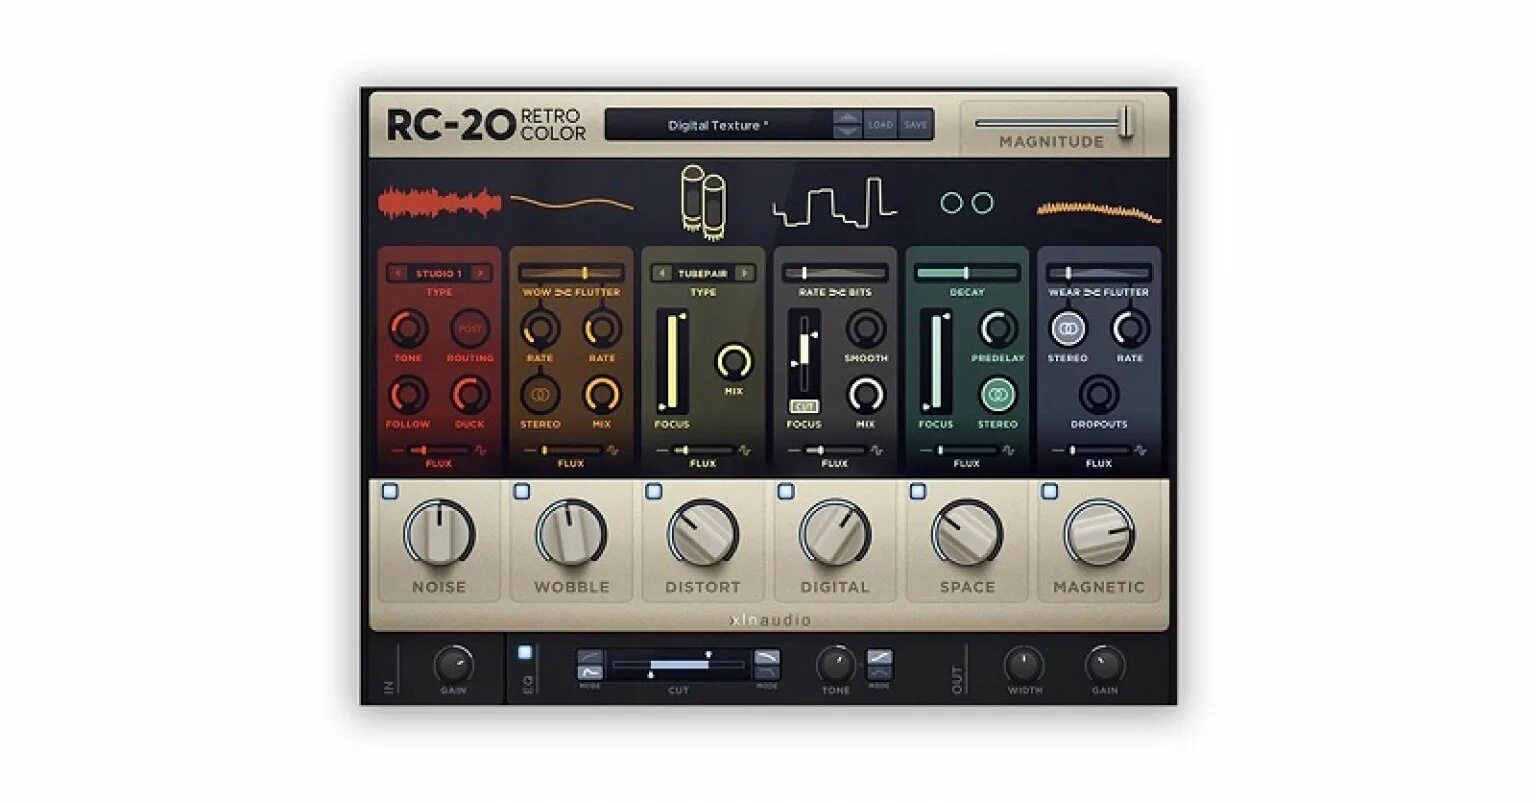Viewport: 1536px width, 803px height.
Task: Select next preset with down arrow
Action: click(847, 132)
